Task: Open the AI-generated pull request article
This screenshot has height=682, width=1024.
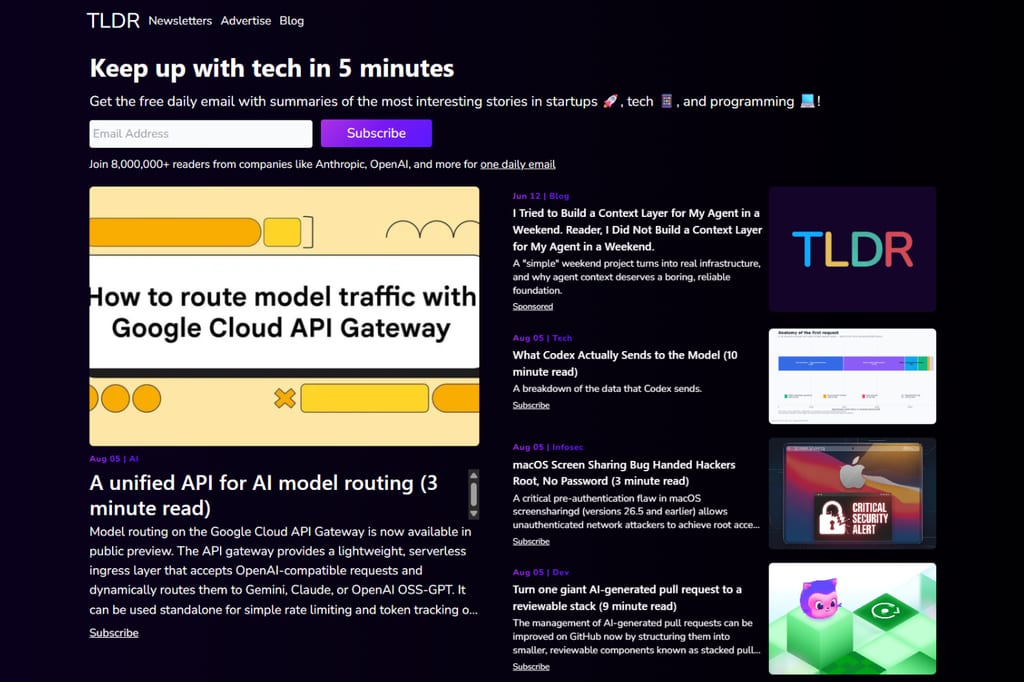Action: pos(627,598)
